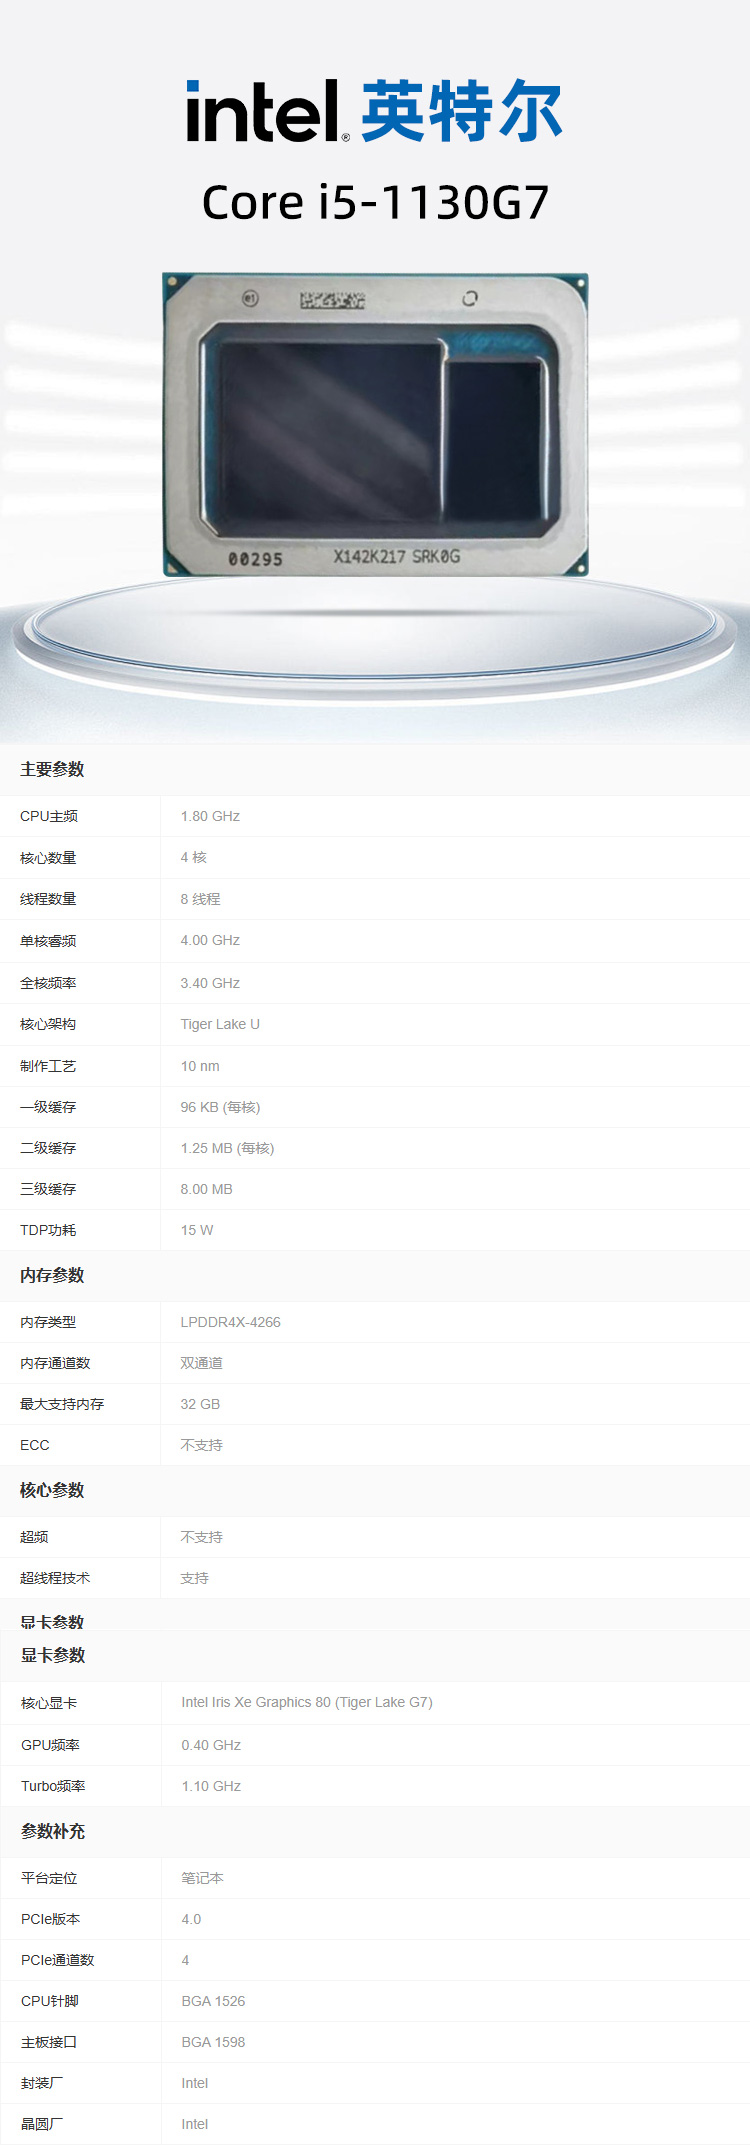Click the 最大支持内存 label
Image resolution: width=750 pixels, height=2145 pixels.
[62, 1404]
